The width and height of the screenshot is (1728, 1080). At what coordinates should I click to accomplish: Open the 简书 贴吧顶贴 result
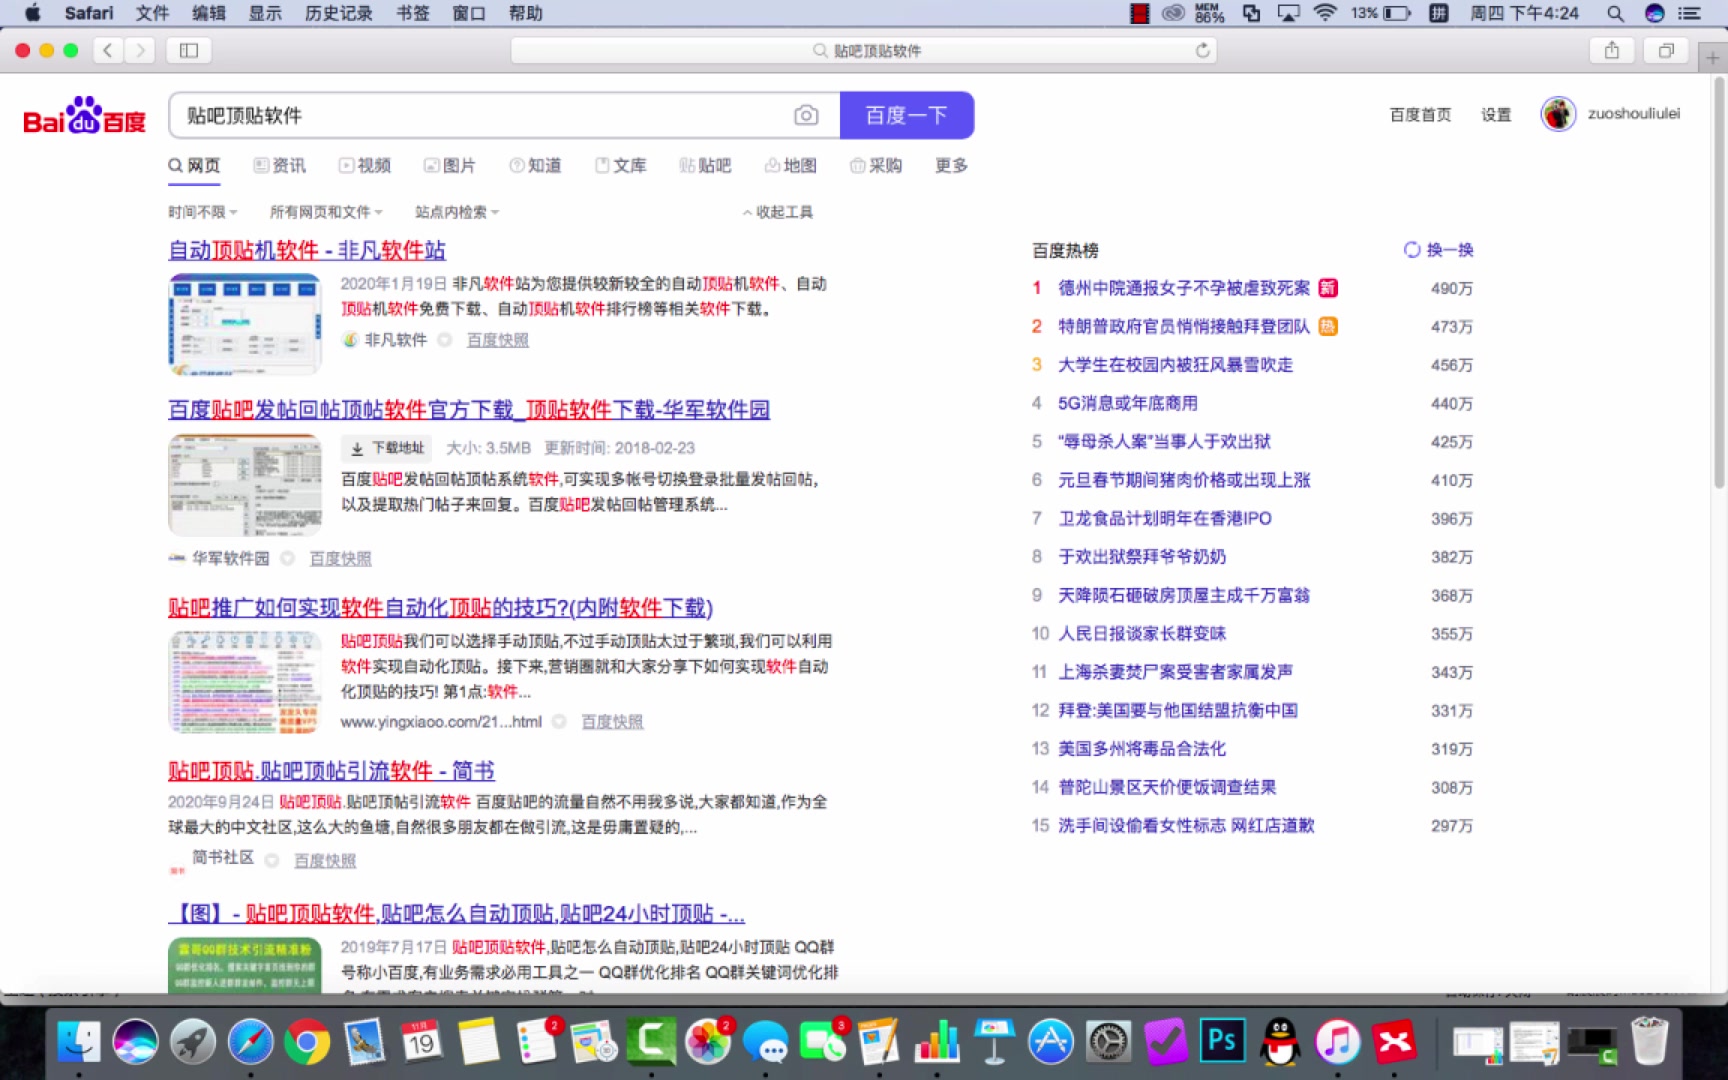coord(331,771)
